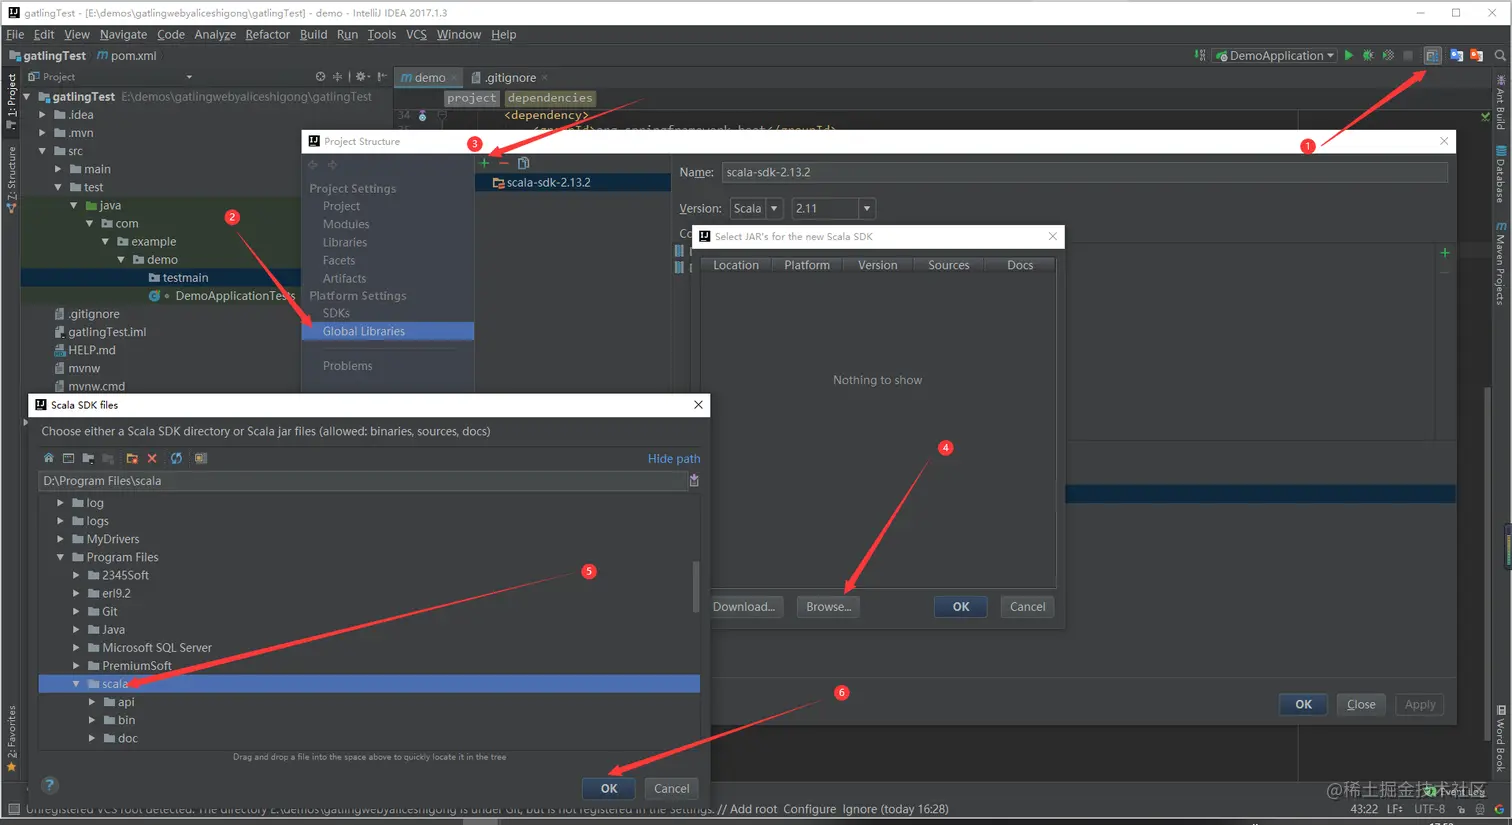Screen dimensions: 1512x825
Task: Click the Hide path link
Action: [x=674, y=458]
